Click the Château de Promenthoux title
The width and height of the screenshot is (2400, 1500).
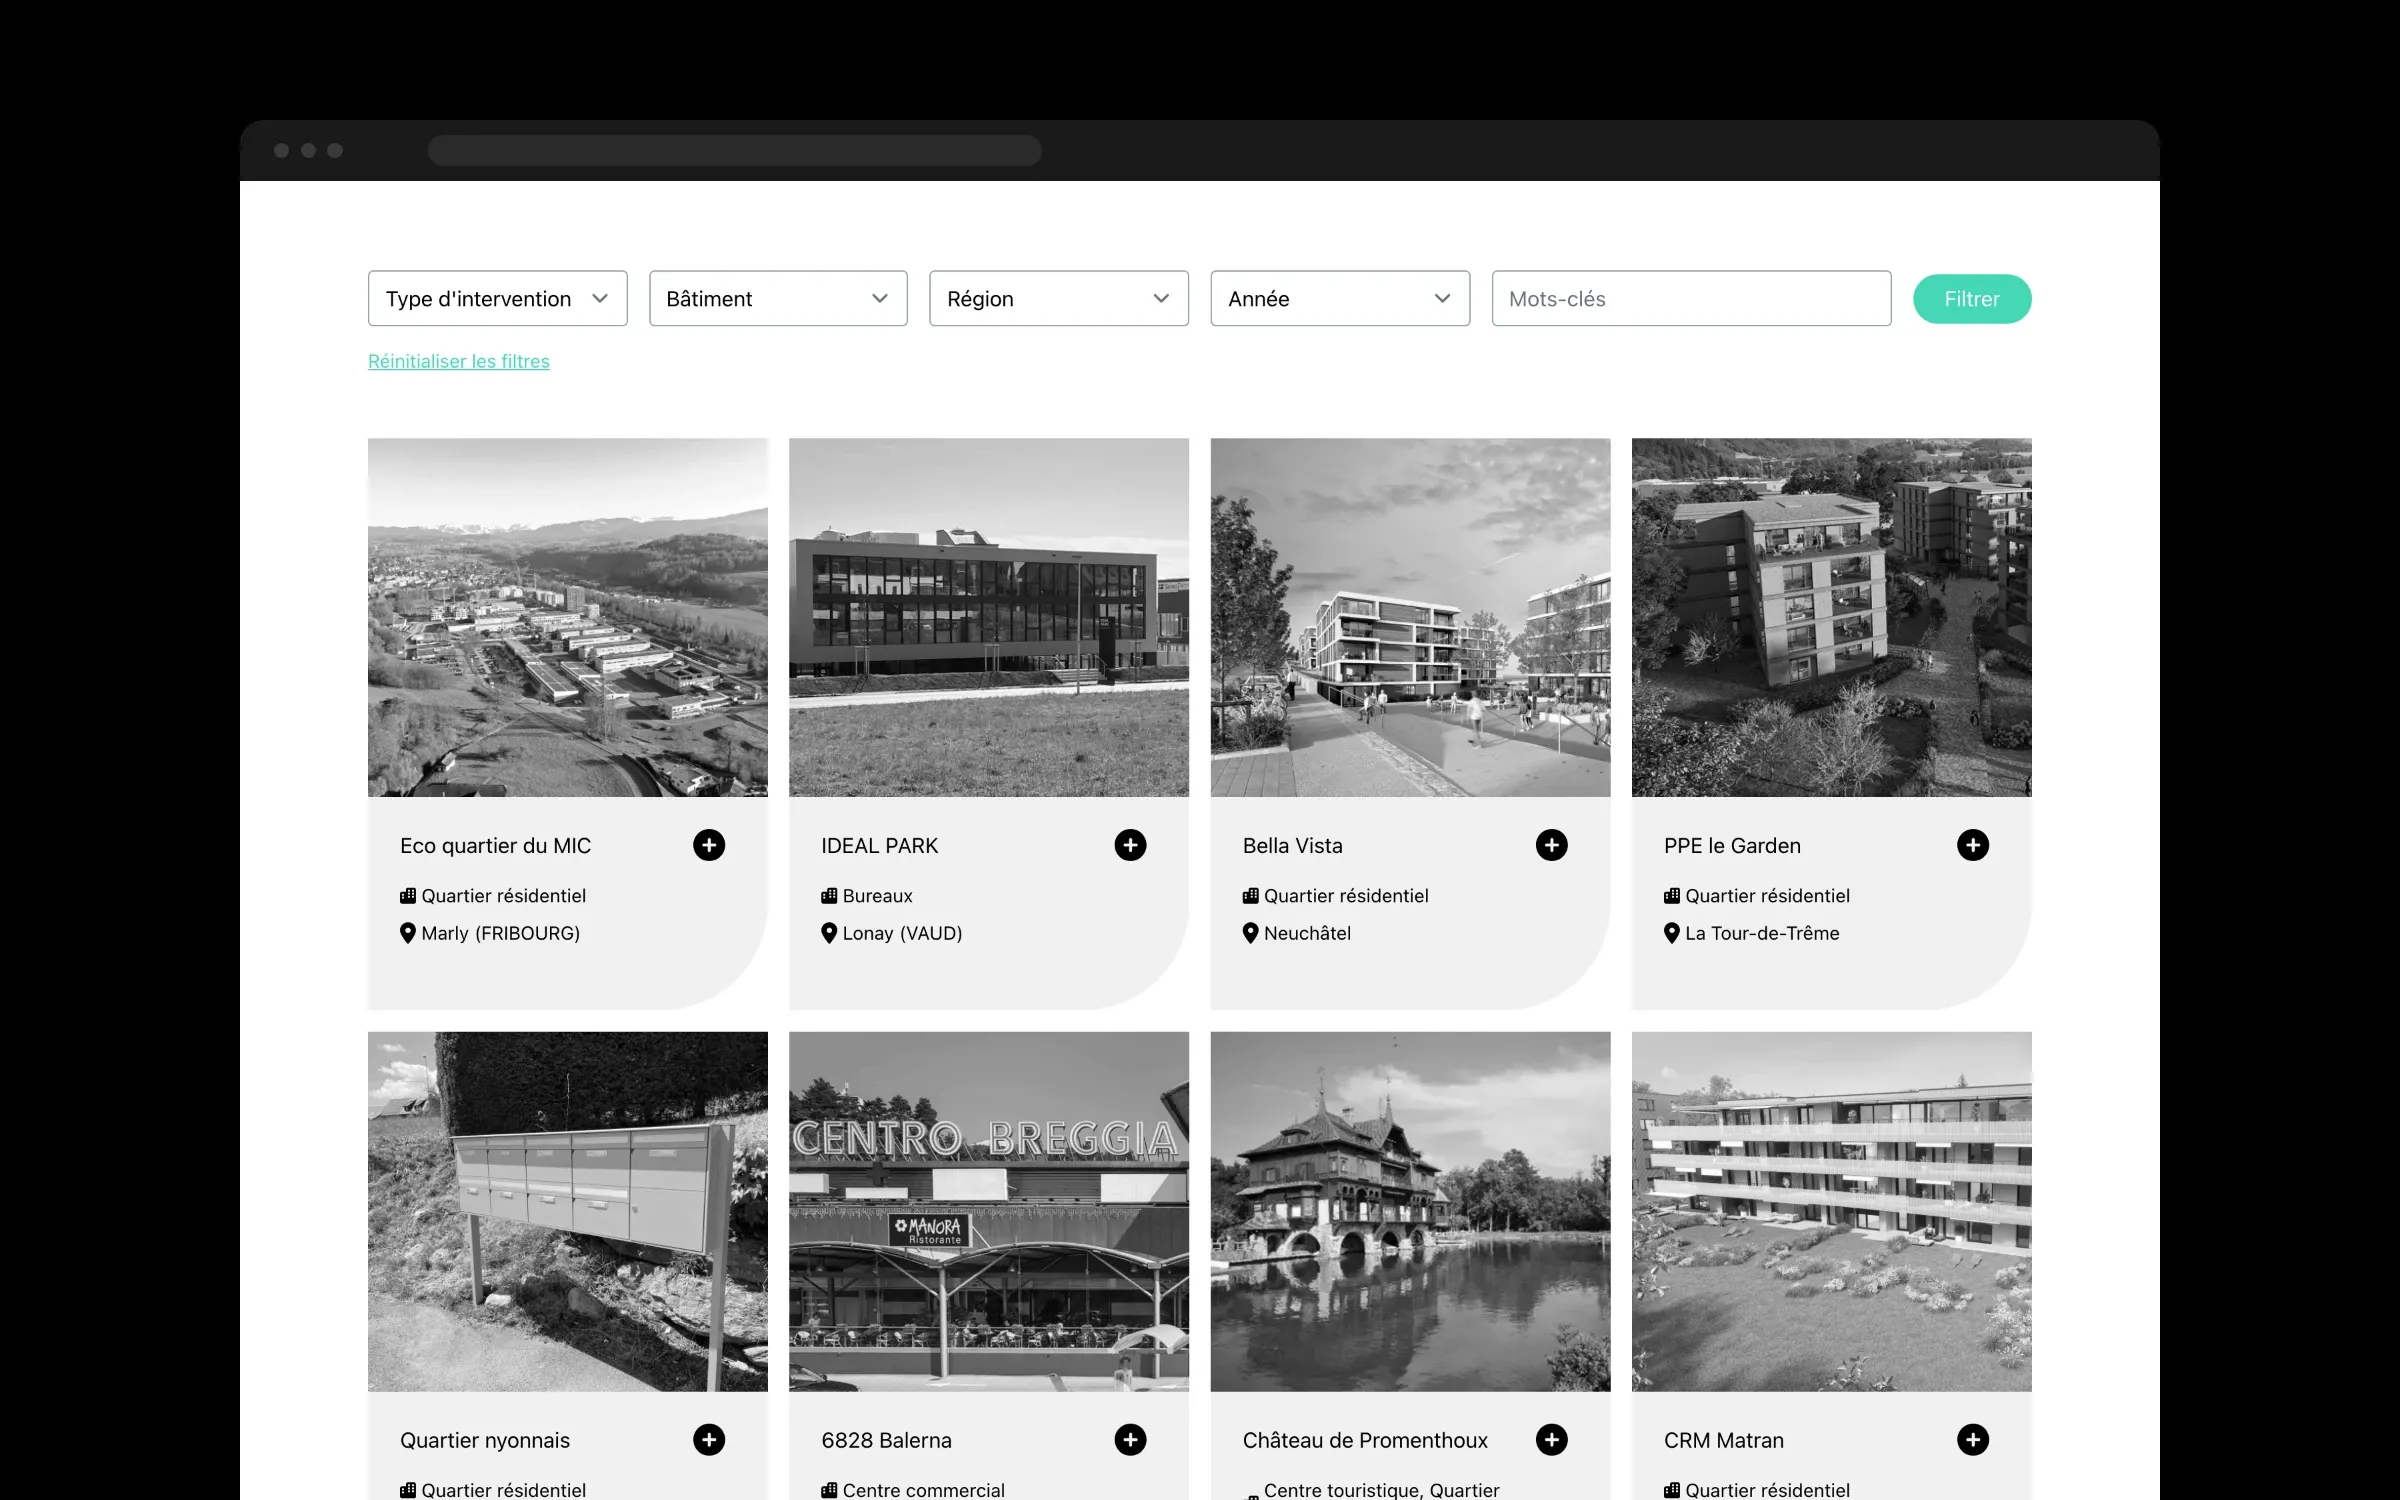[1365, 1440]
